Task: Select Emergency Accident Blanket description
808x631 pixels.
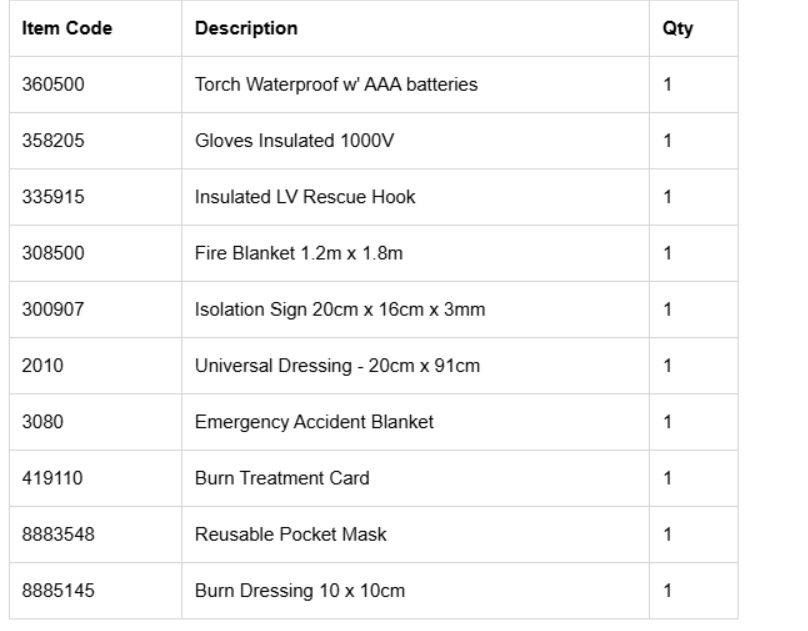Action: 314,422
